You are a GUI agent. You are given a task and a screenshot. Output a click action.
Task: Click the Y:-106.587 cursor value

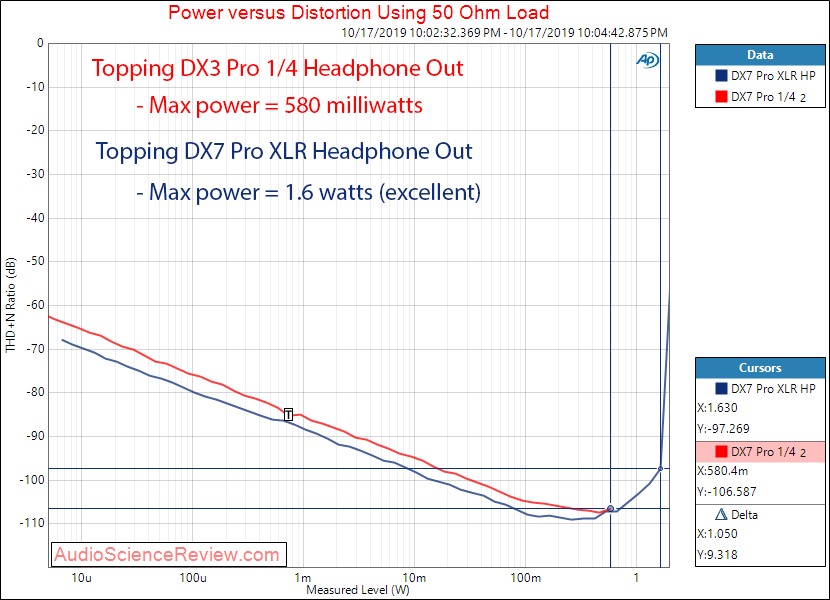coord(727,491)
